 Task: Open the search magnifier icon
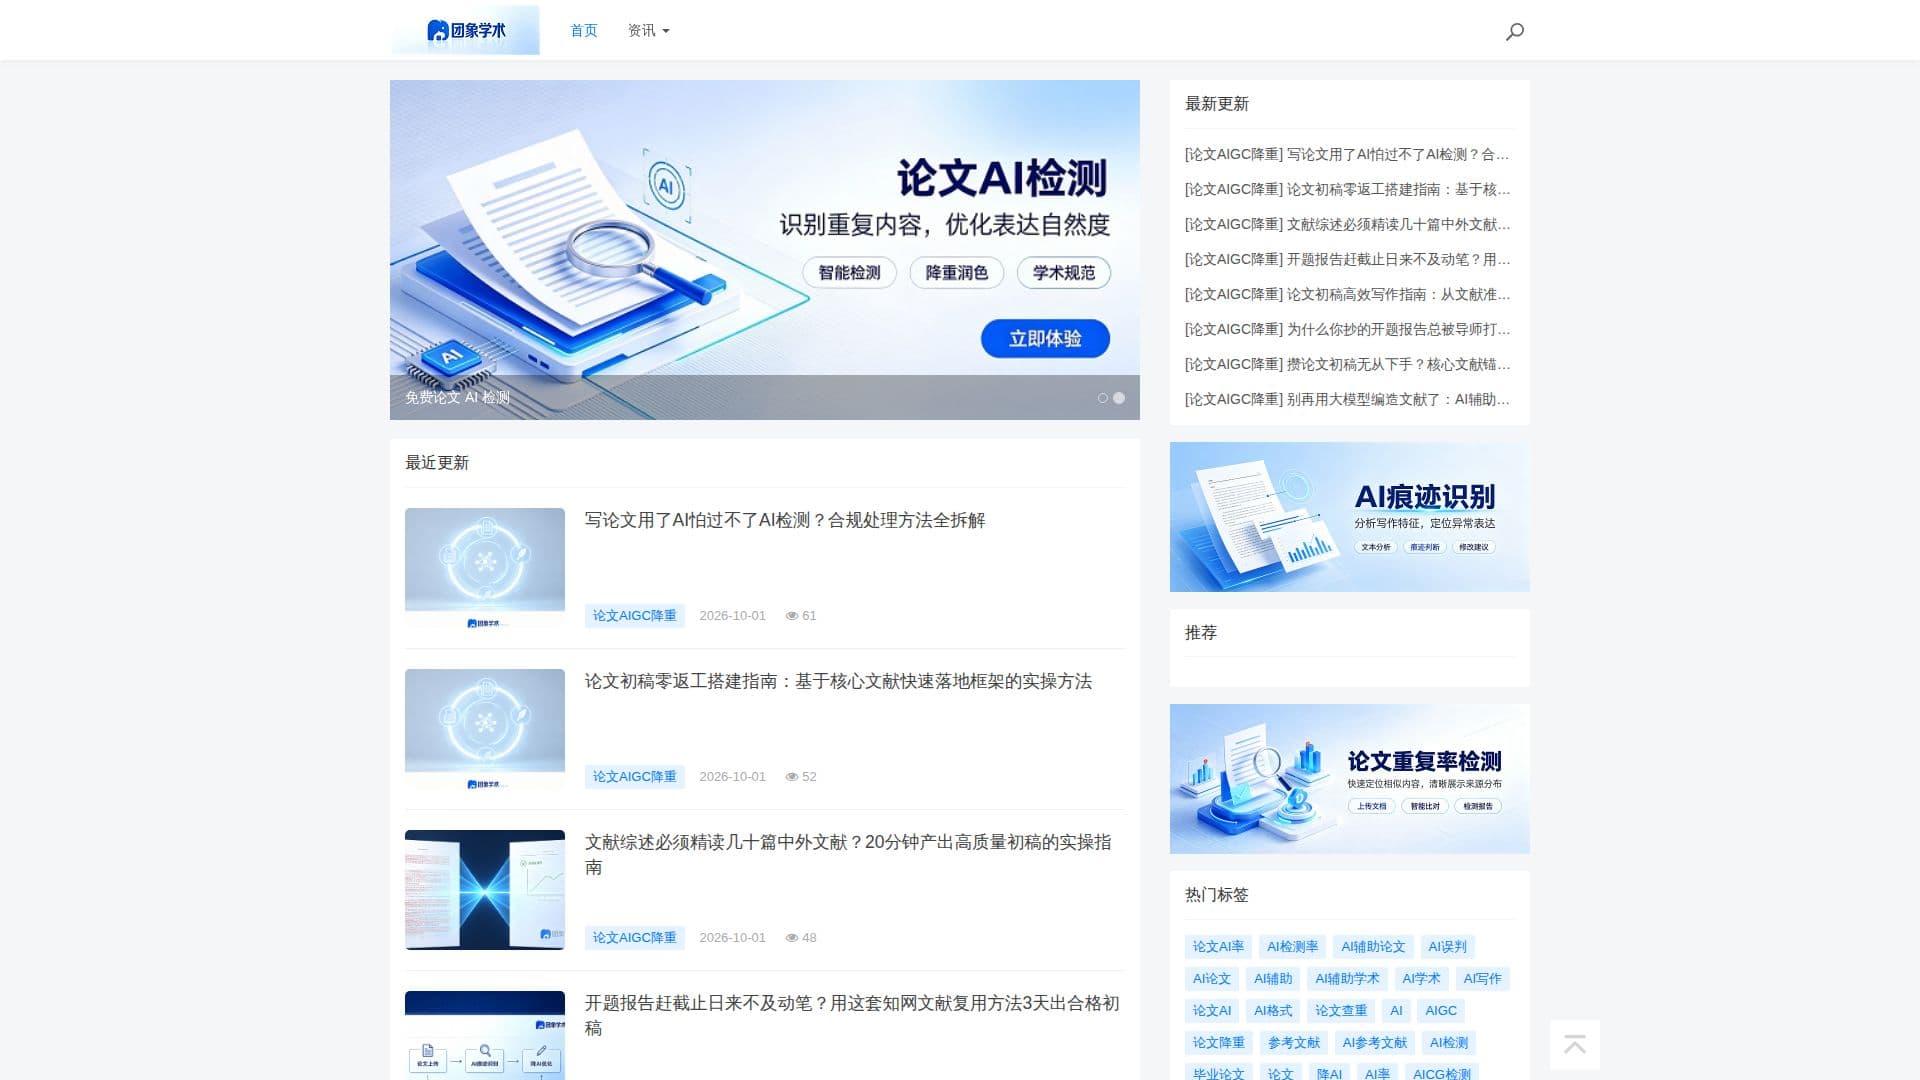click(1515, 31)
